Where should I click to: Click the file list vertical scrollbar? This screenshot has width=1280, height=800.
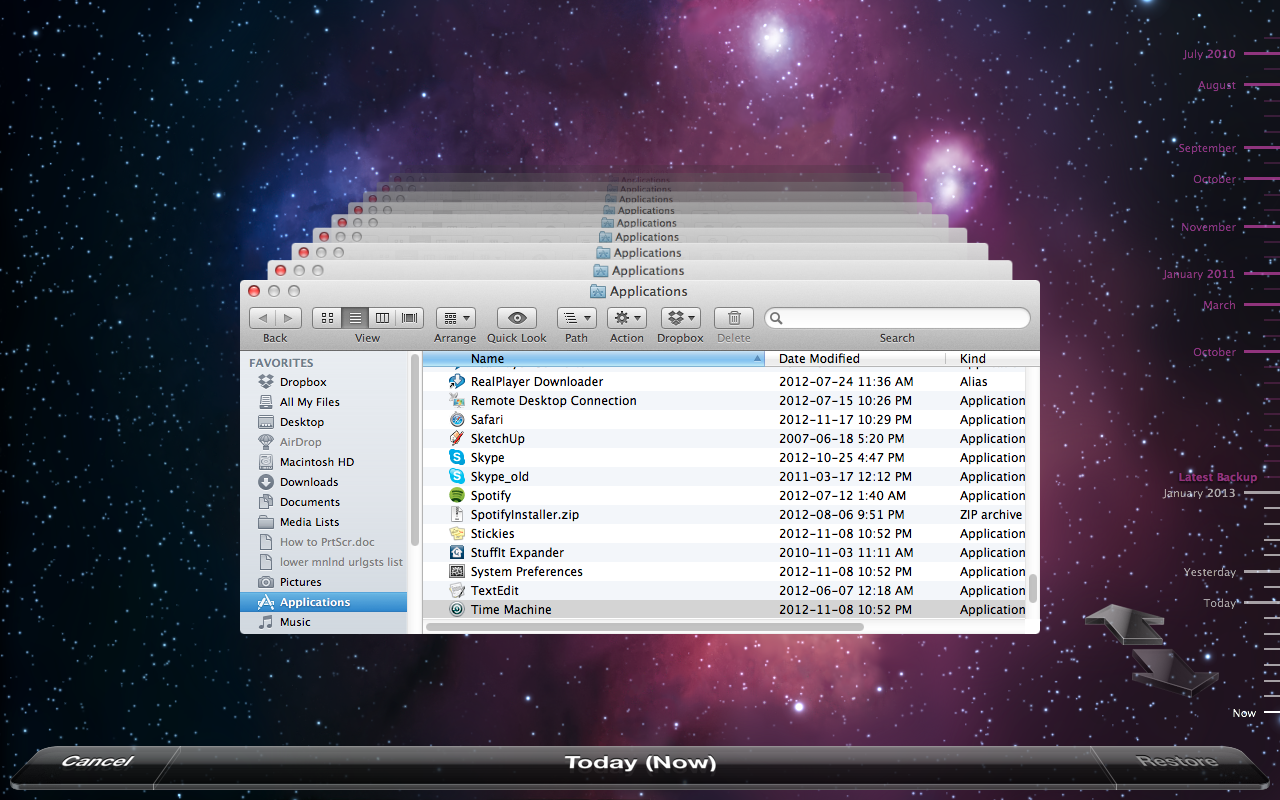pyautogui.click(x=1033, y=588)
